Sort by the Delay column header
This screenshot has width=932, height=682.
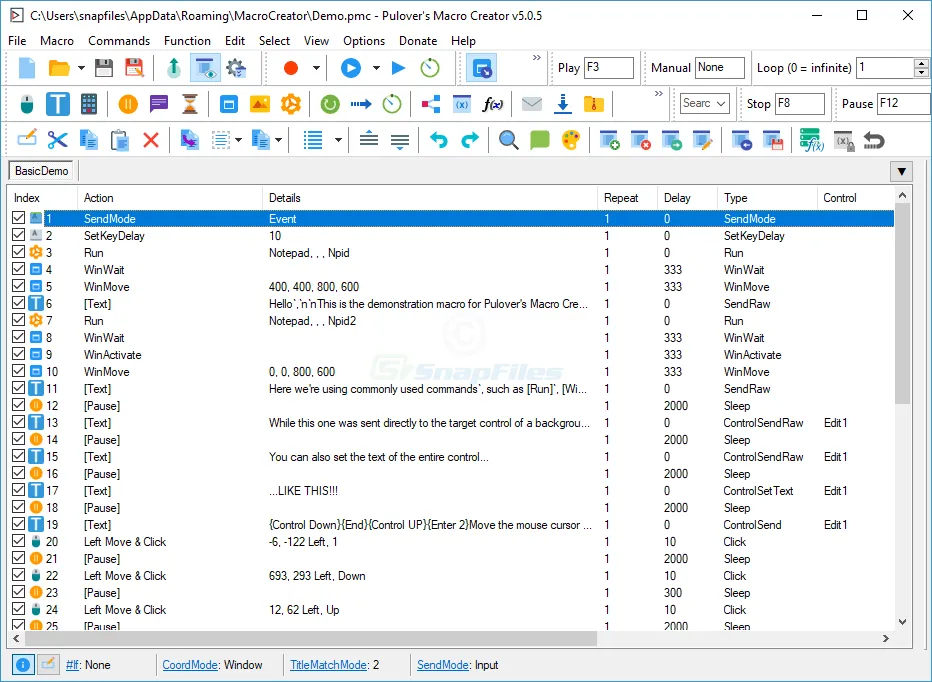coord(688,197)
